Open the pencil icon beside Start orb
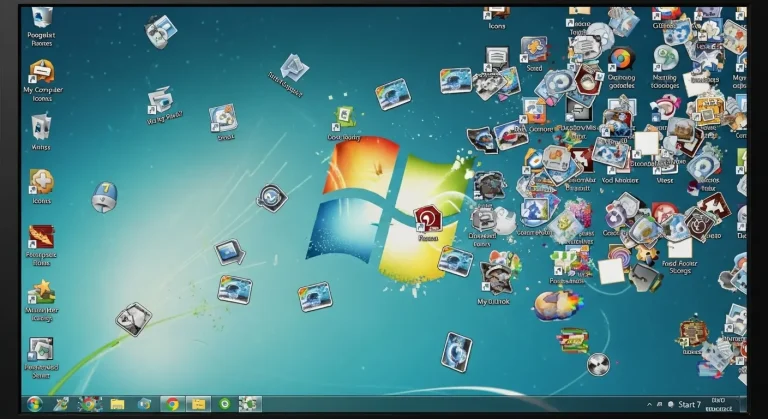 pos(61,404)
